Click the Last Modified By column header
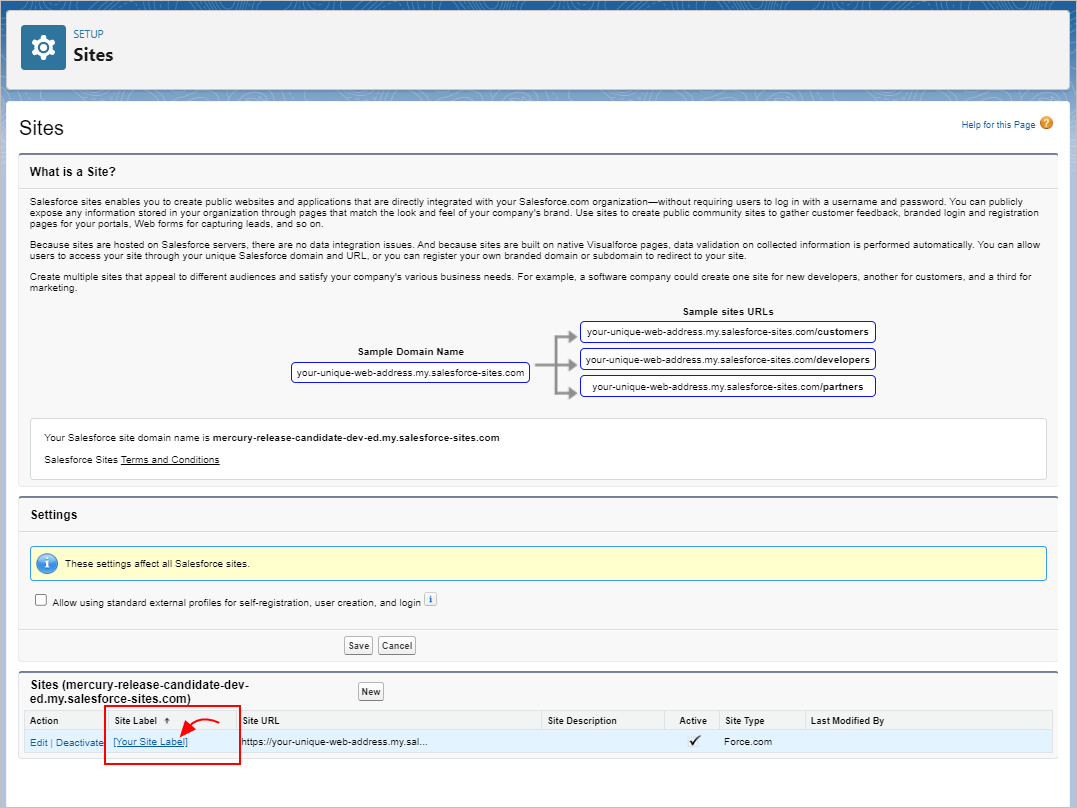This screenshot has width=1077, height=808. (x=847, y=721)
